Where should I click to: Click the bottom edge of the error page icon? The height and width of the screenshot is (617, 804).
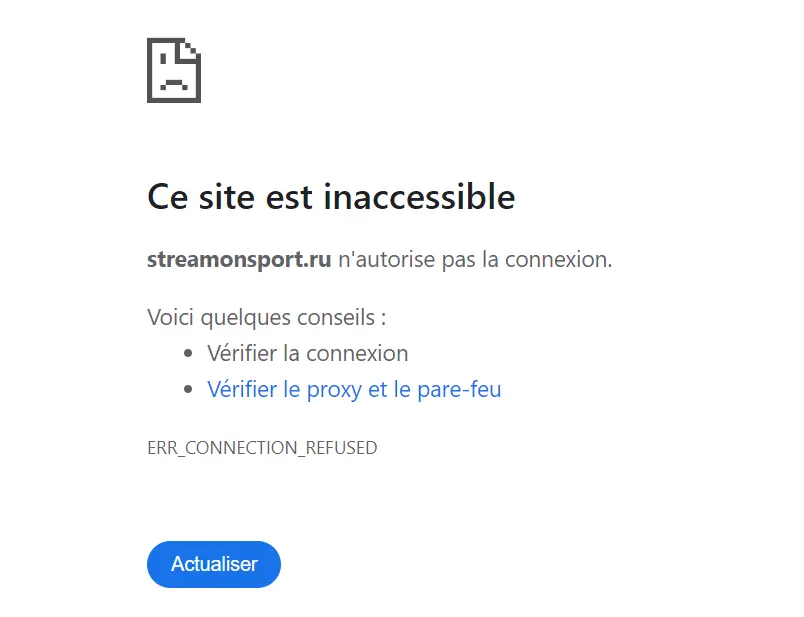[x=175, y=101]
